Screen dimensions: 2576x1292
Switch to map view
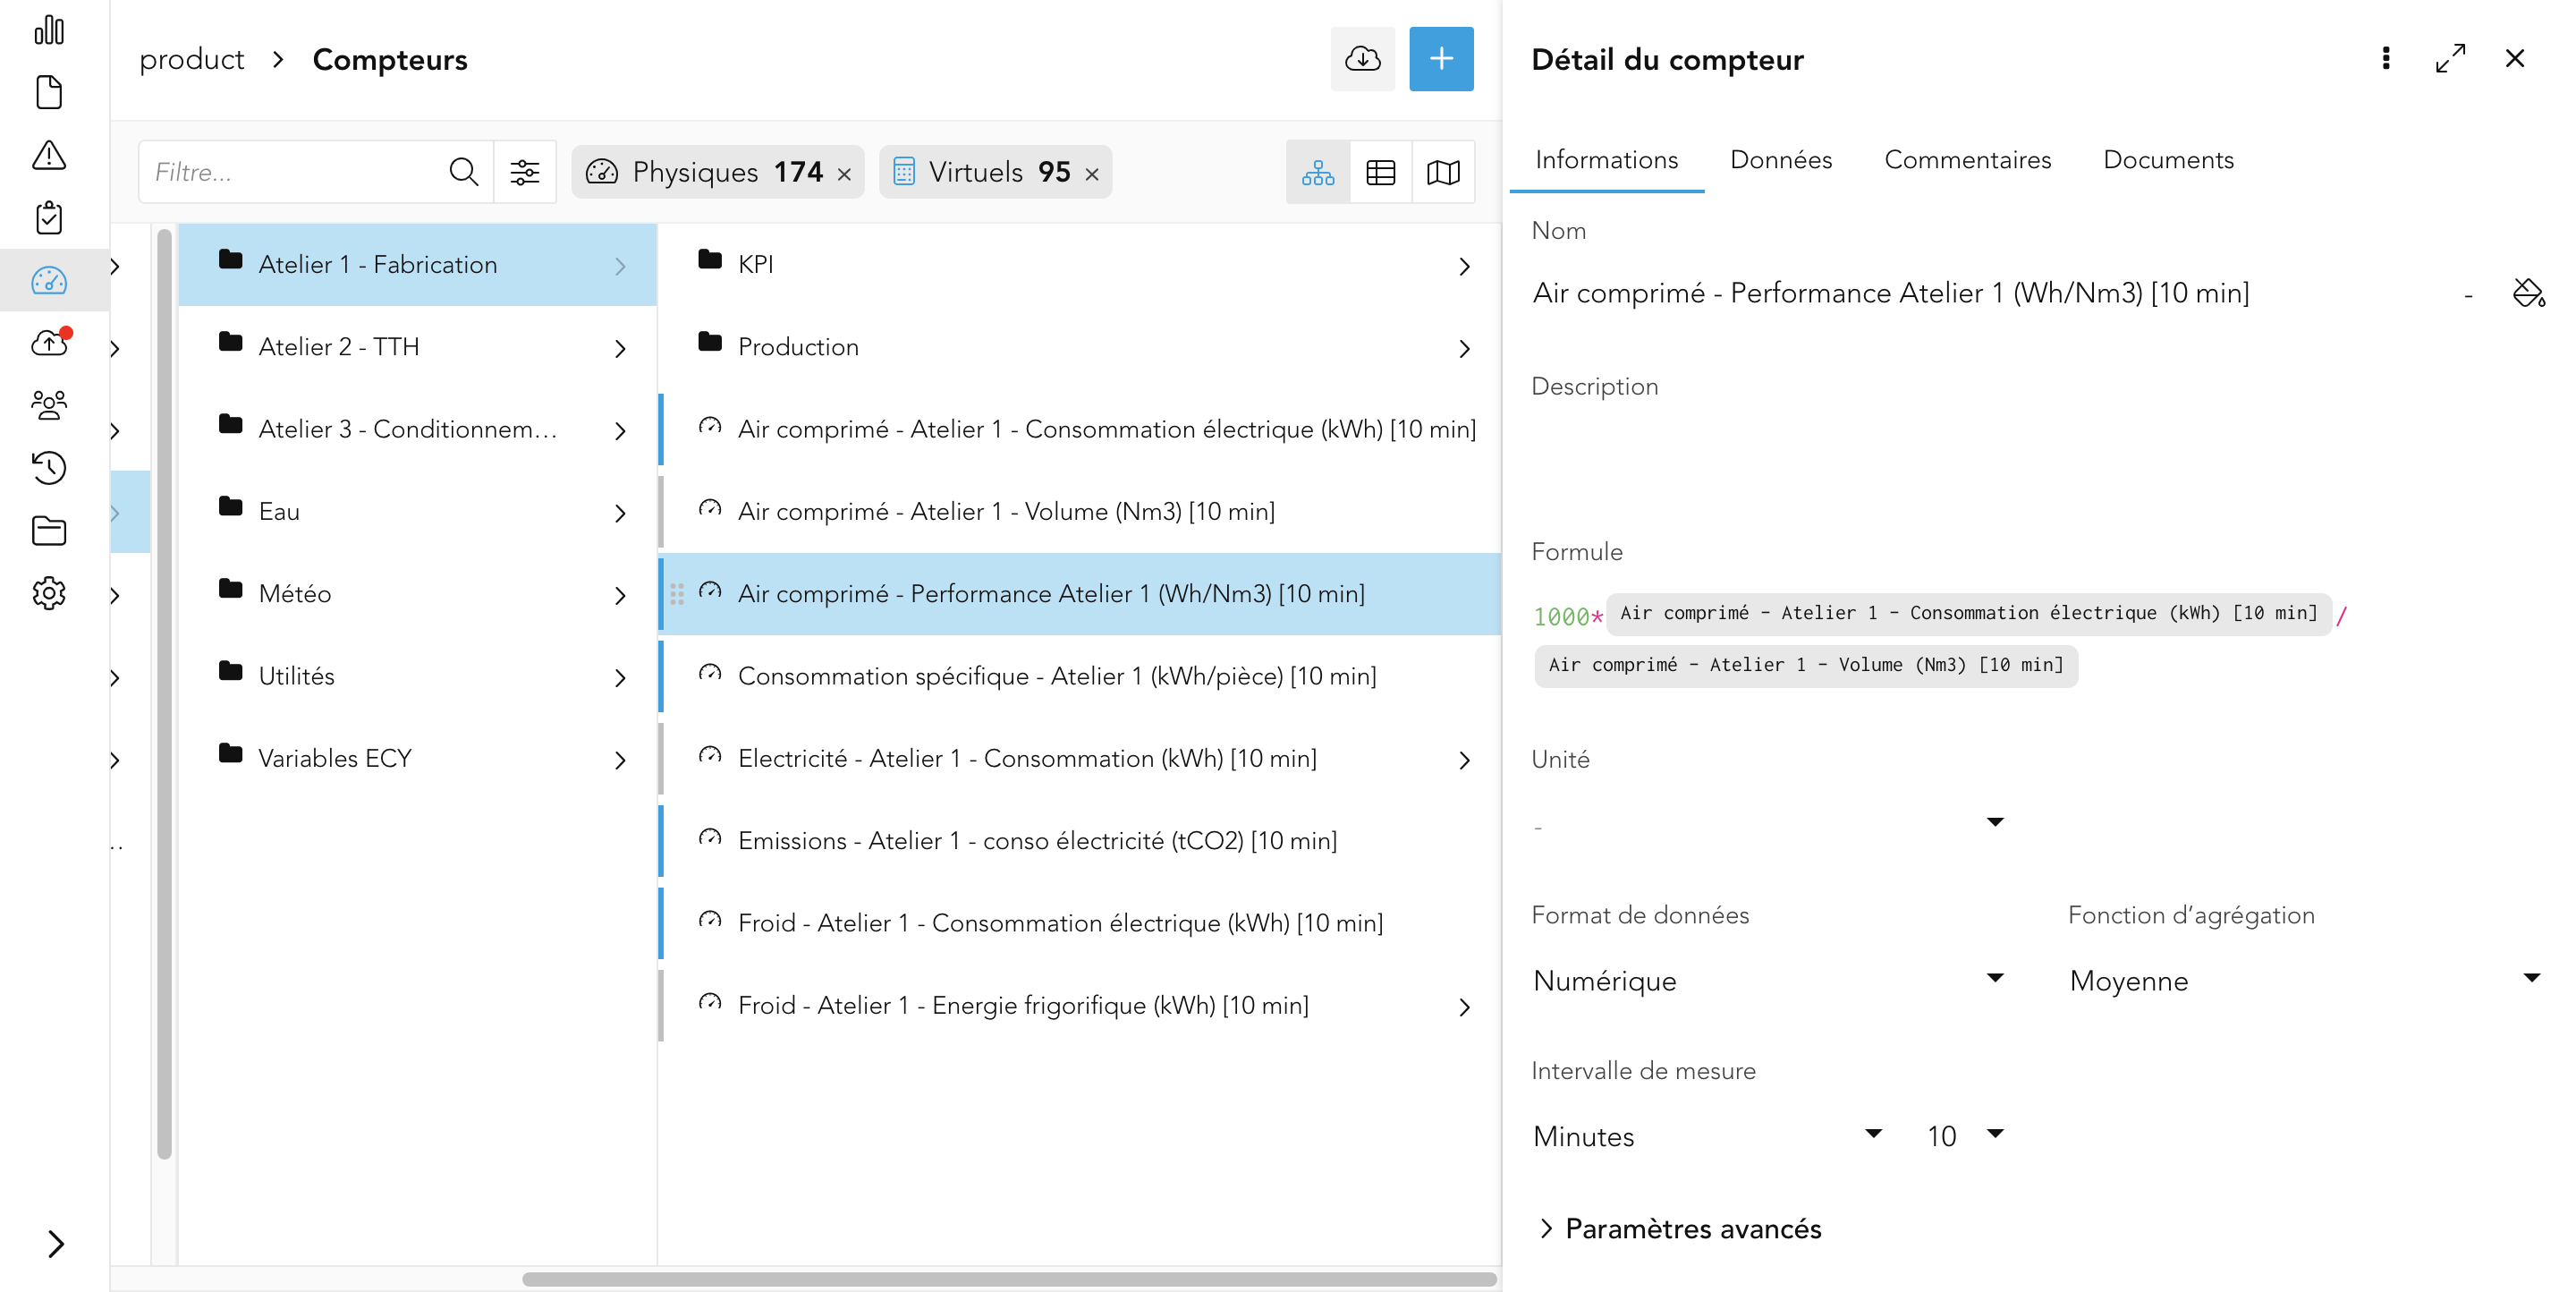point(1443,173)
